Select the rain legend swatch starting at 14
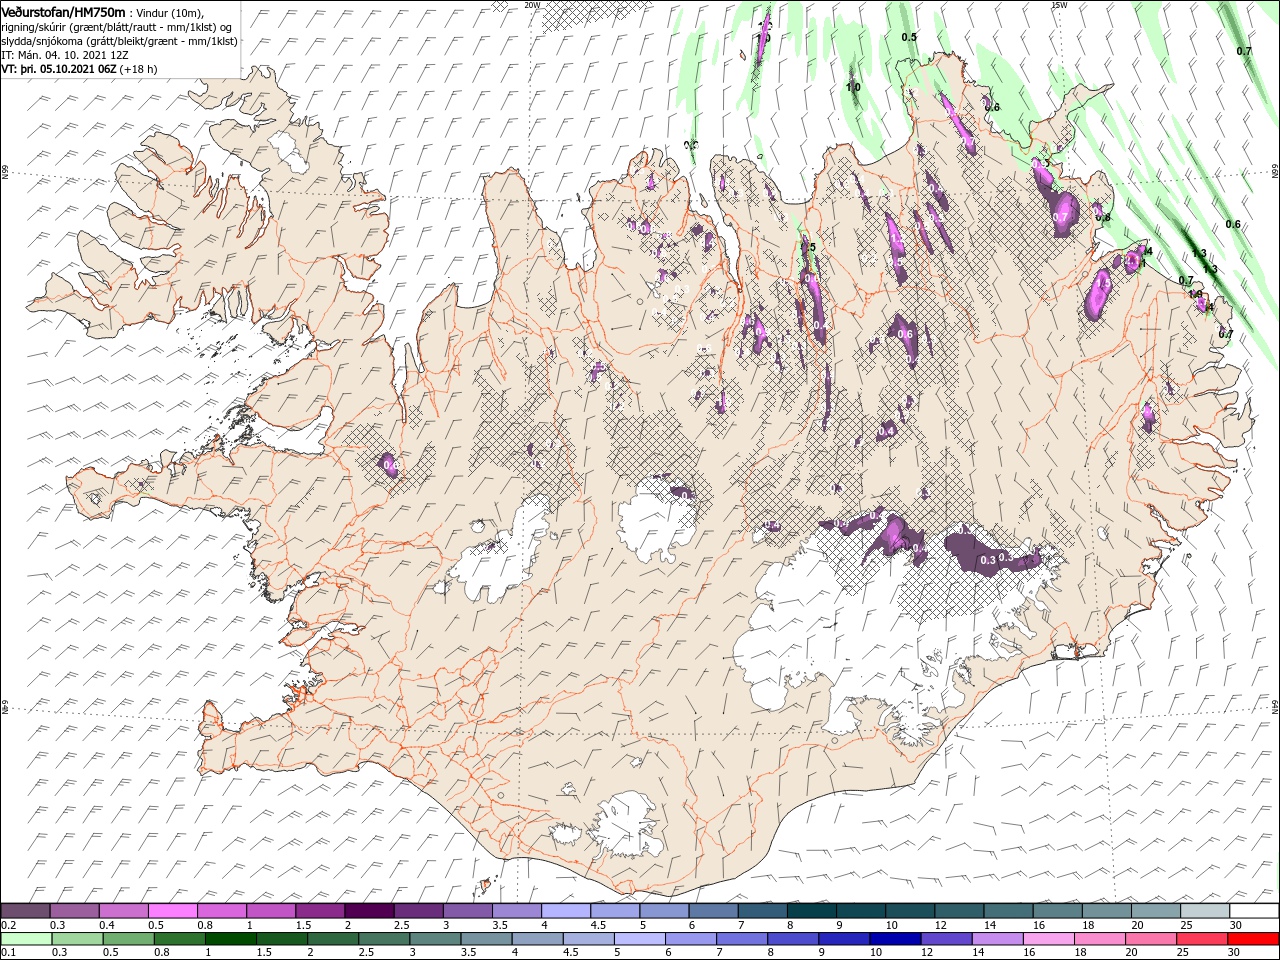Image resolution: width=1280 pixels, height=960 pixels. 998,939
